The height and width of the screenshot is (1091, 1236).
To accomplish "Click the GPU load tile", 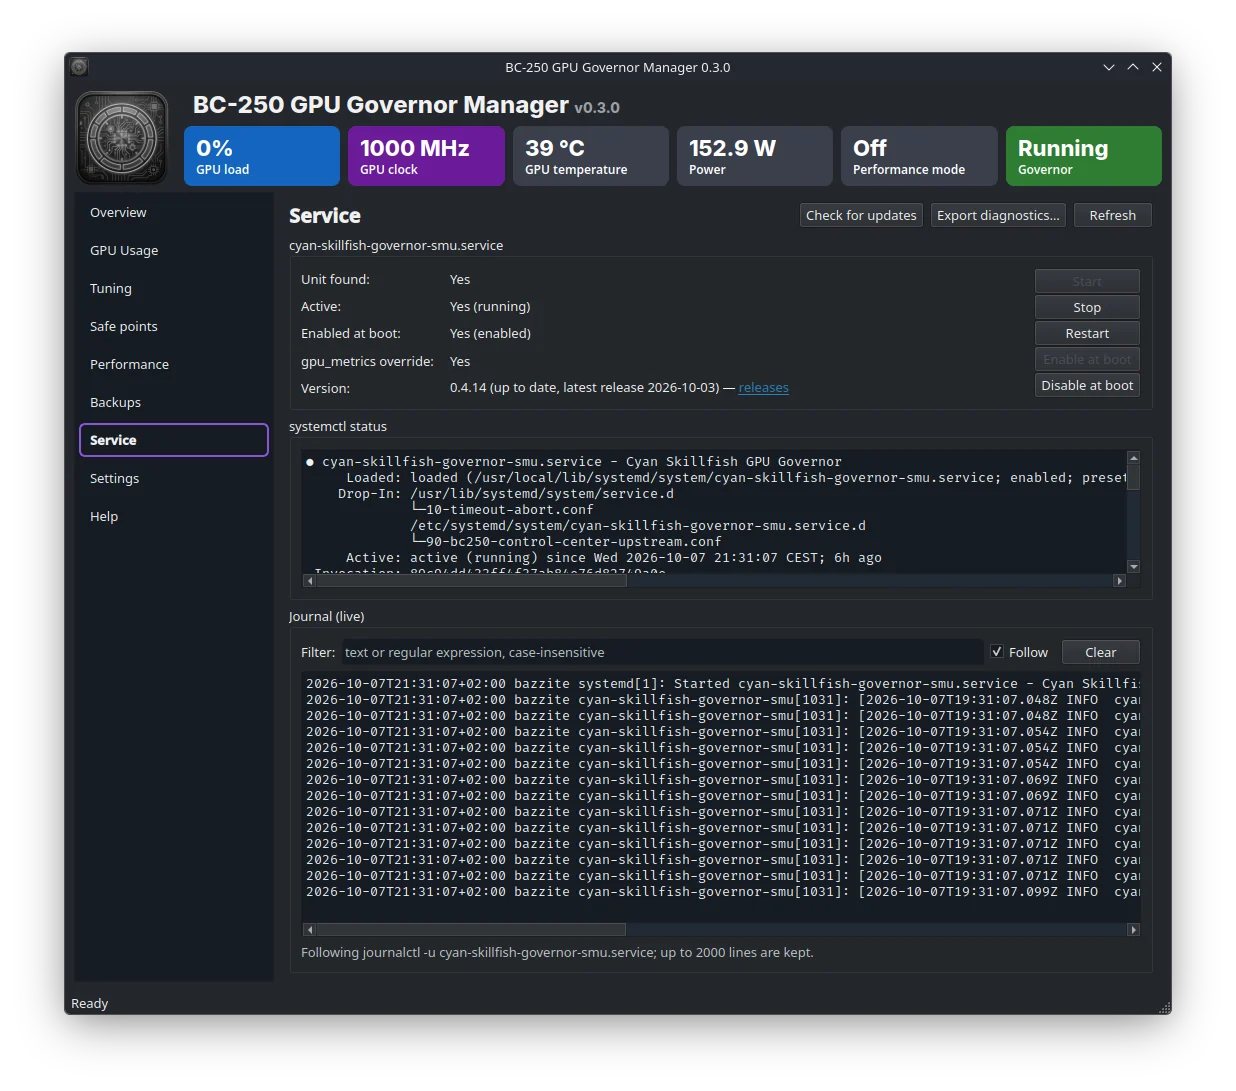I will pos(262,156).
